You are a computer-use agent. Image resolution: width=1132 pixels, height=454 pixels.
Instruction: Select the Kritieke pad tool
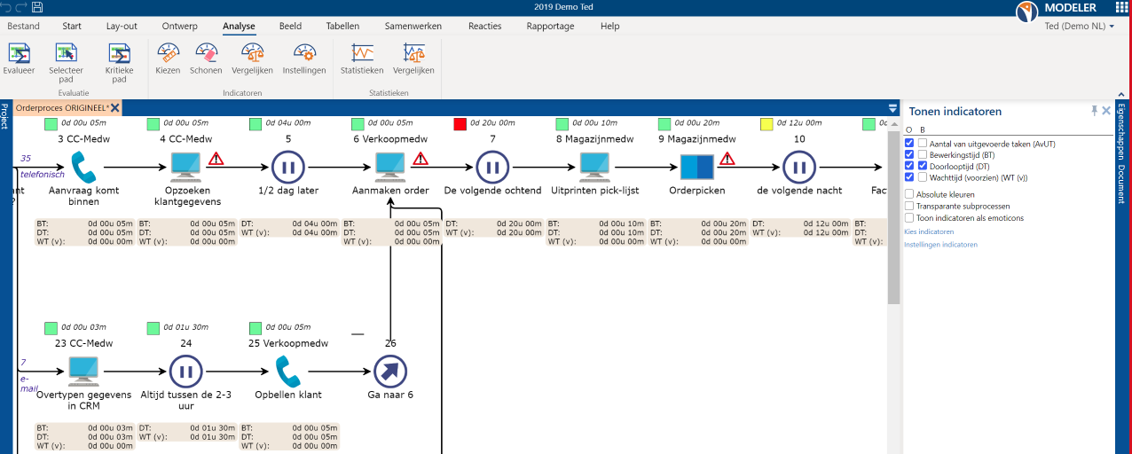(119, 55)
